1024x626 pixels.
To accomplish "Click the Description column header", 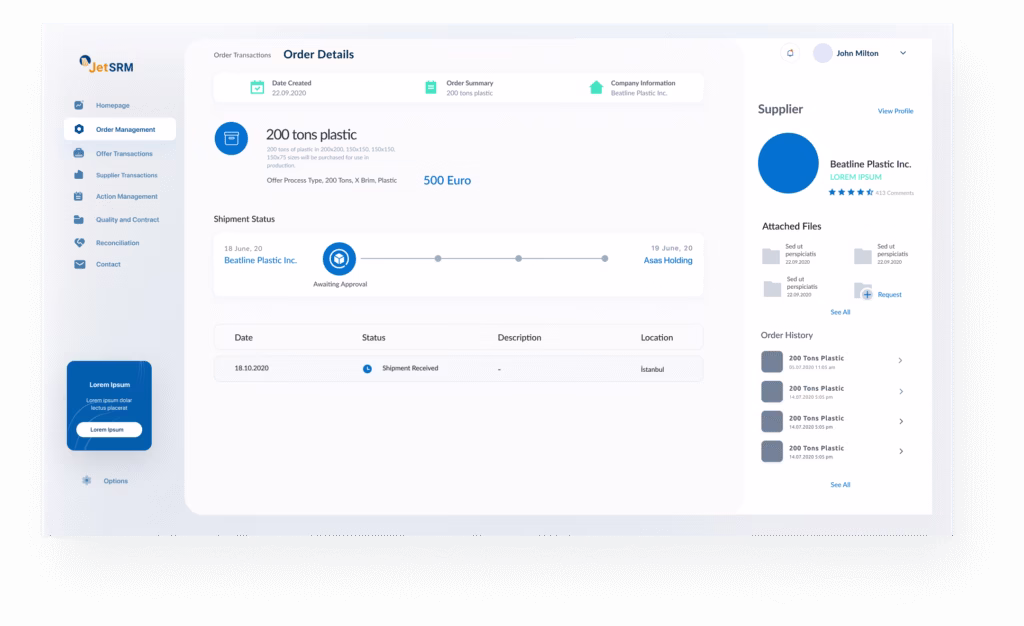I will coord(519,337).
